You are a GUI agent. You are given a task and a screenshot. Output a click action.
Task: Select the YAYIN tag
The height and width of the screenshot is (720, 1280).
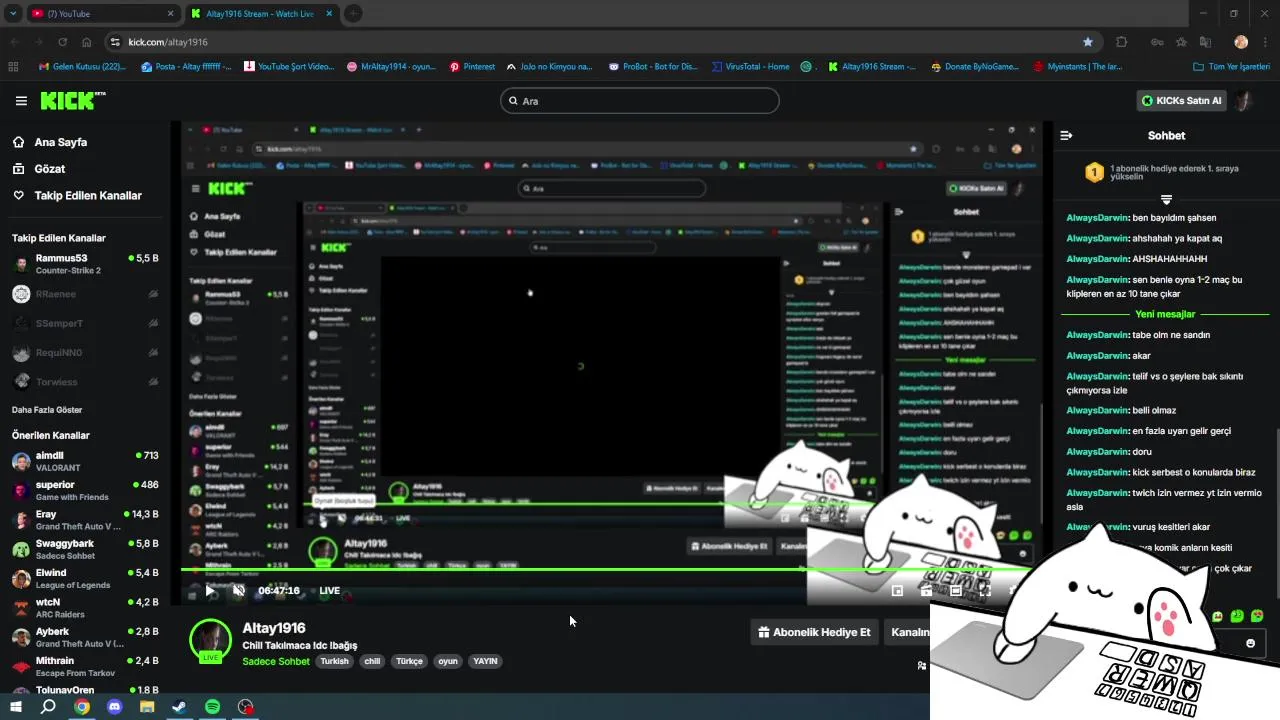point(485,661)
